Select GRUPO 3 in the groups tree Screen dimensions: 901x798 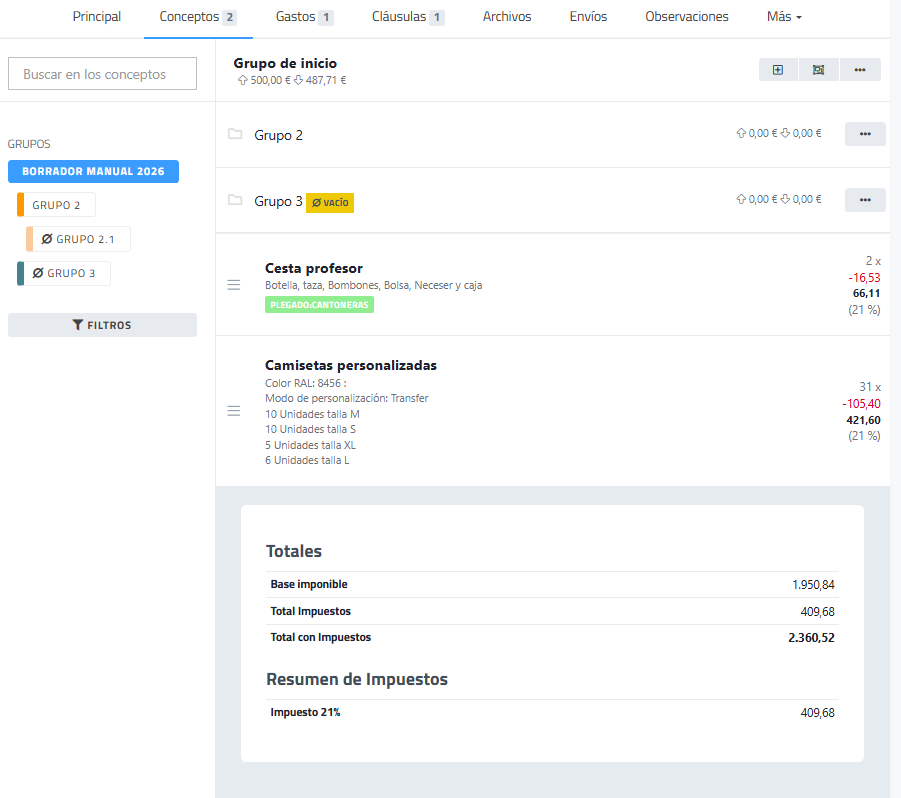point(64,273)
